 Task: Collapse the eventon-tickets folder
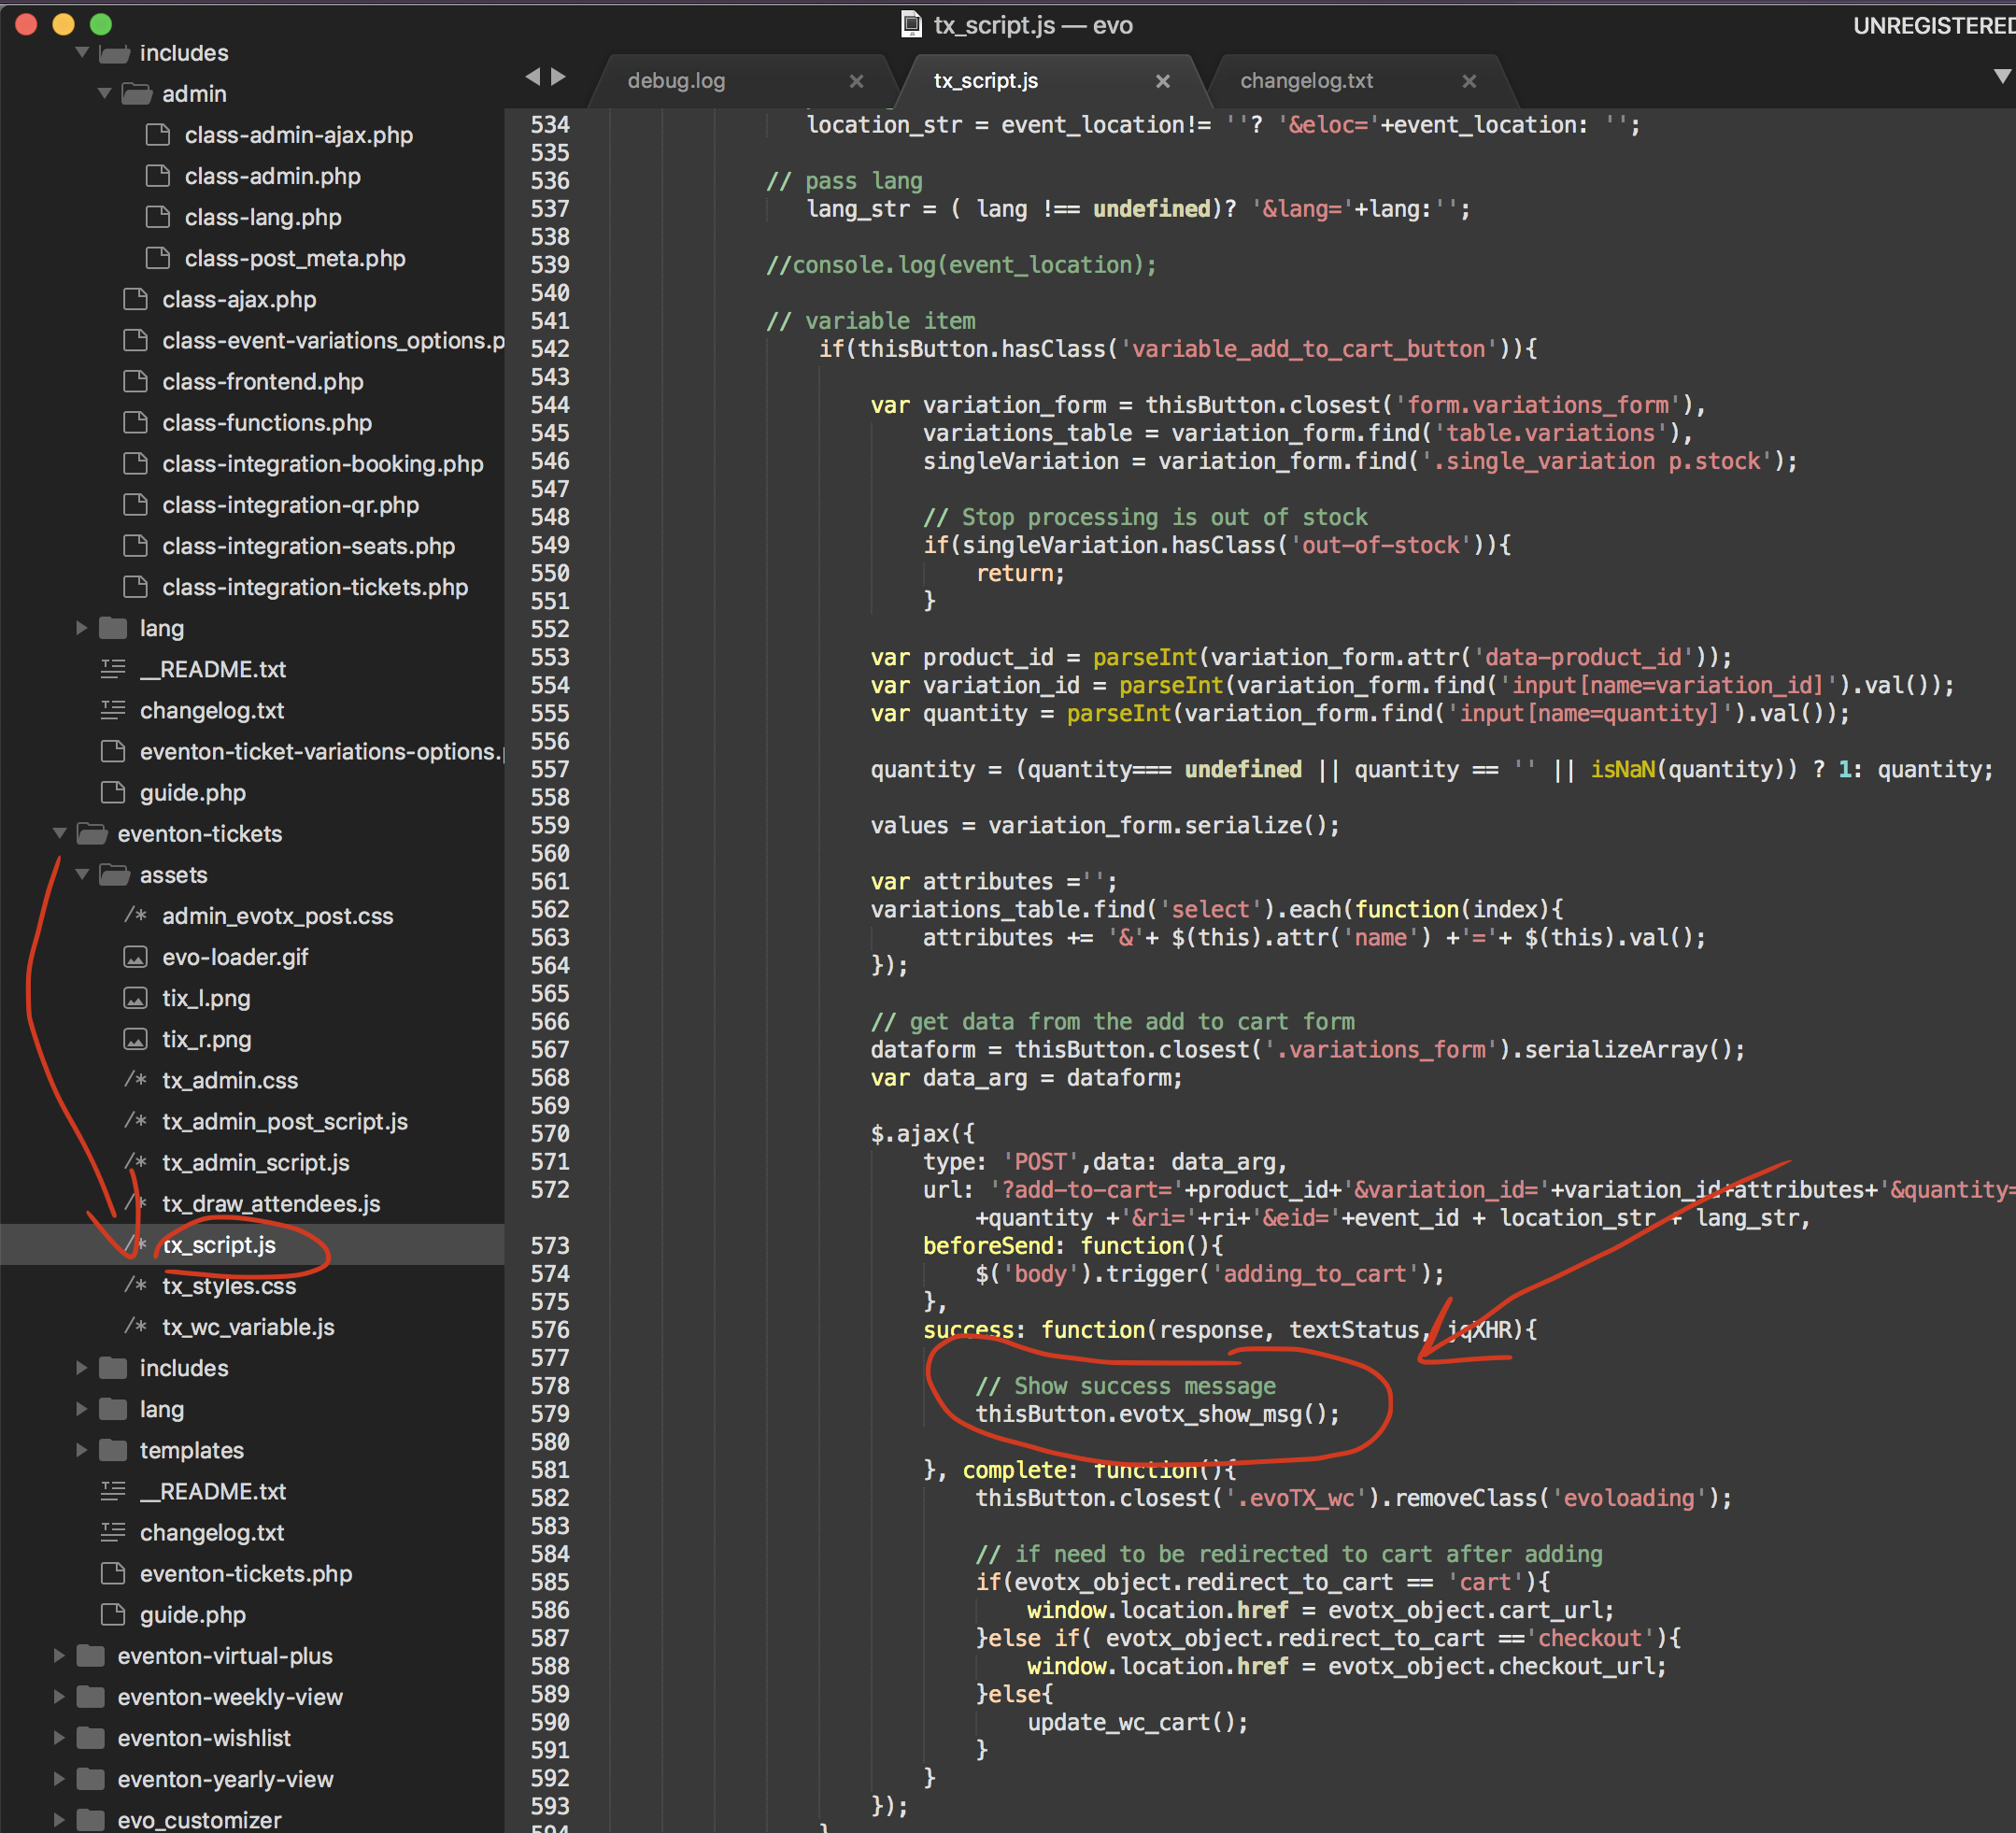pos(60,833)
